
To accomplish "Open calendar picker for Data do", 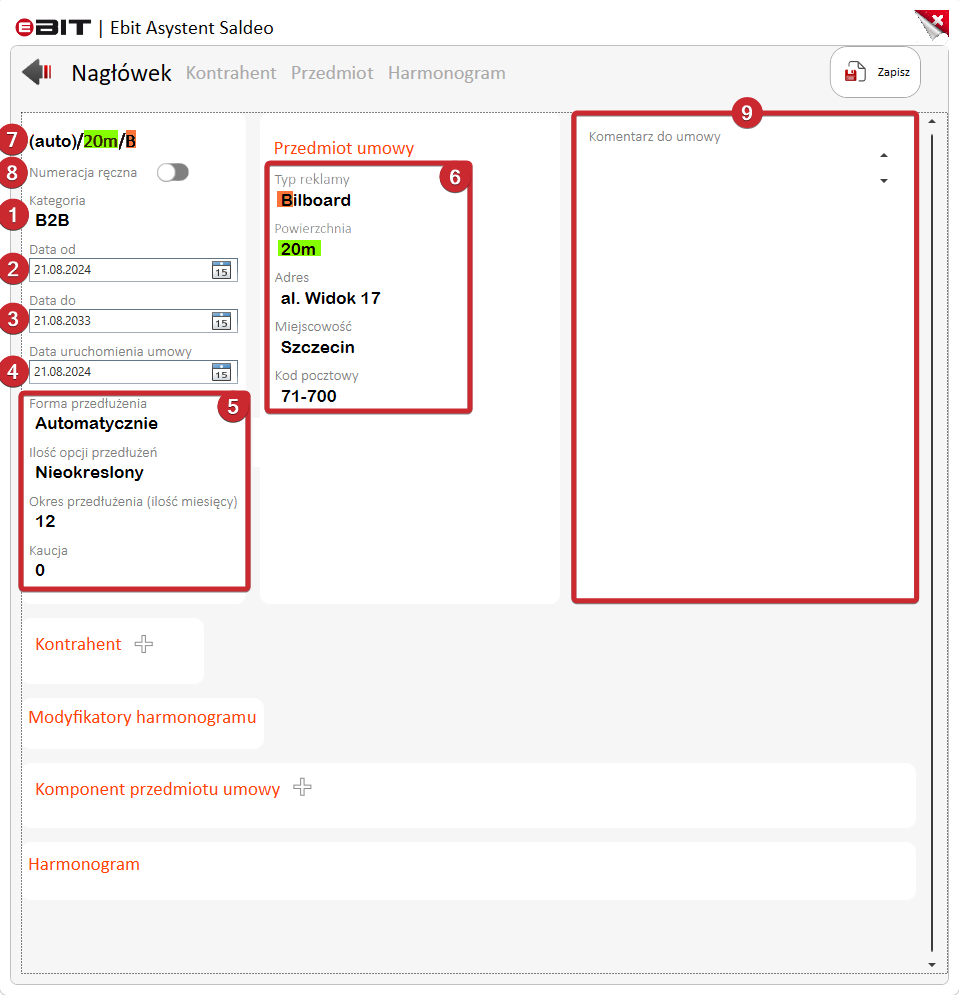I will (x=222, y=321).
